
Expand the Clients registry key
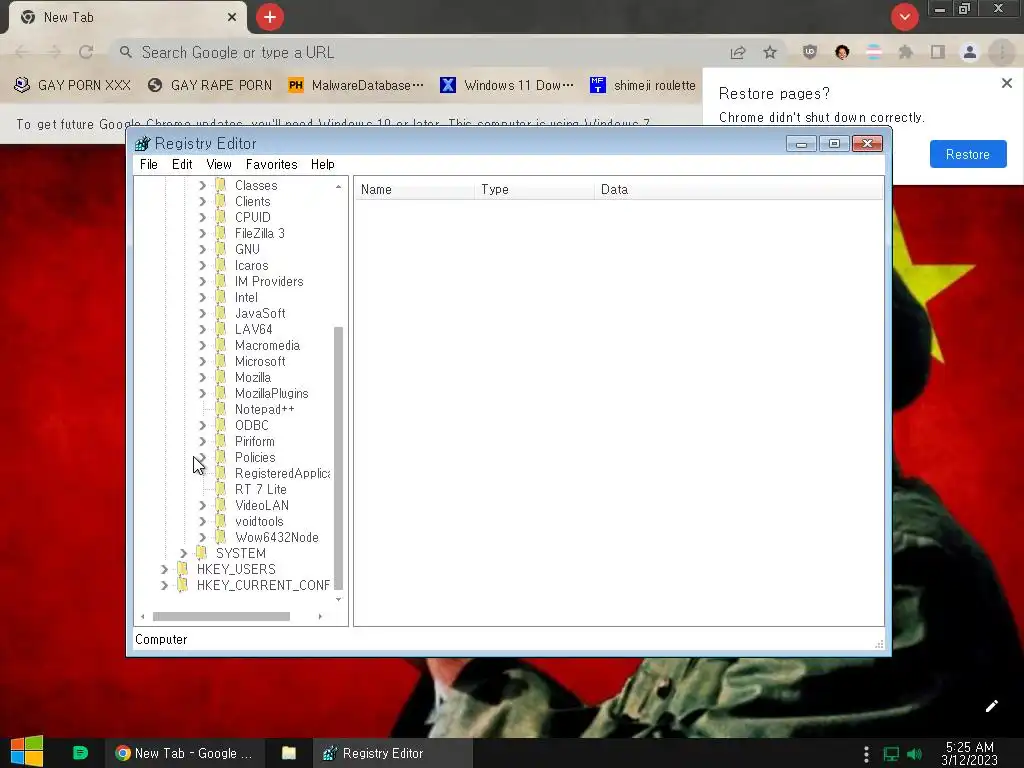202,202
